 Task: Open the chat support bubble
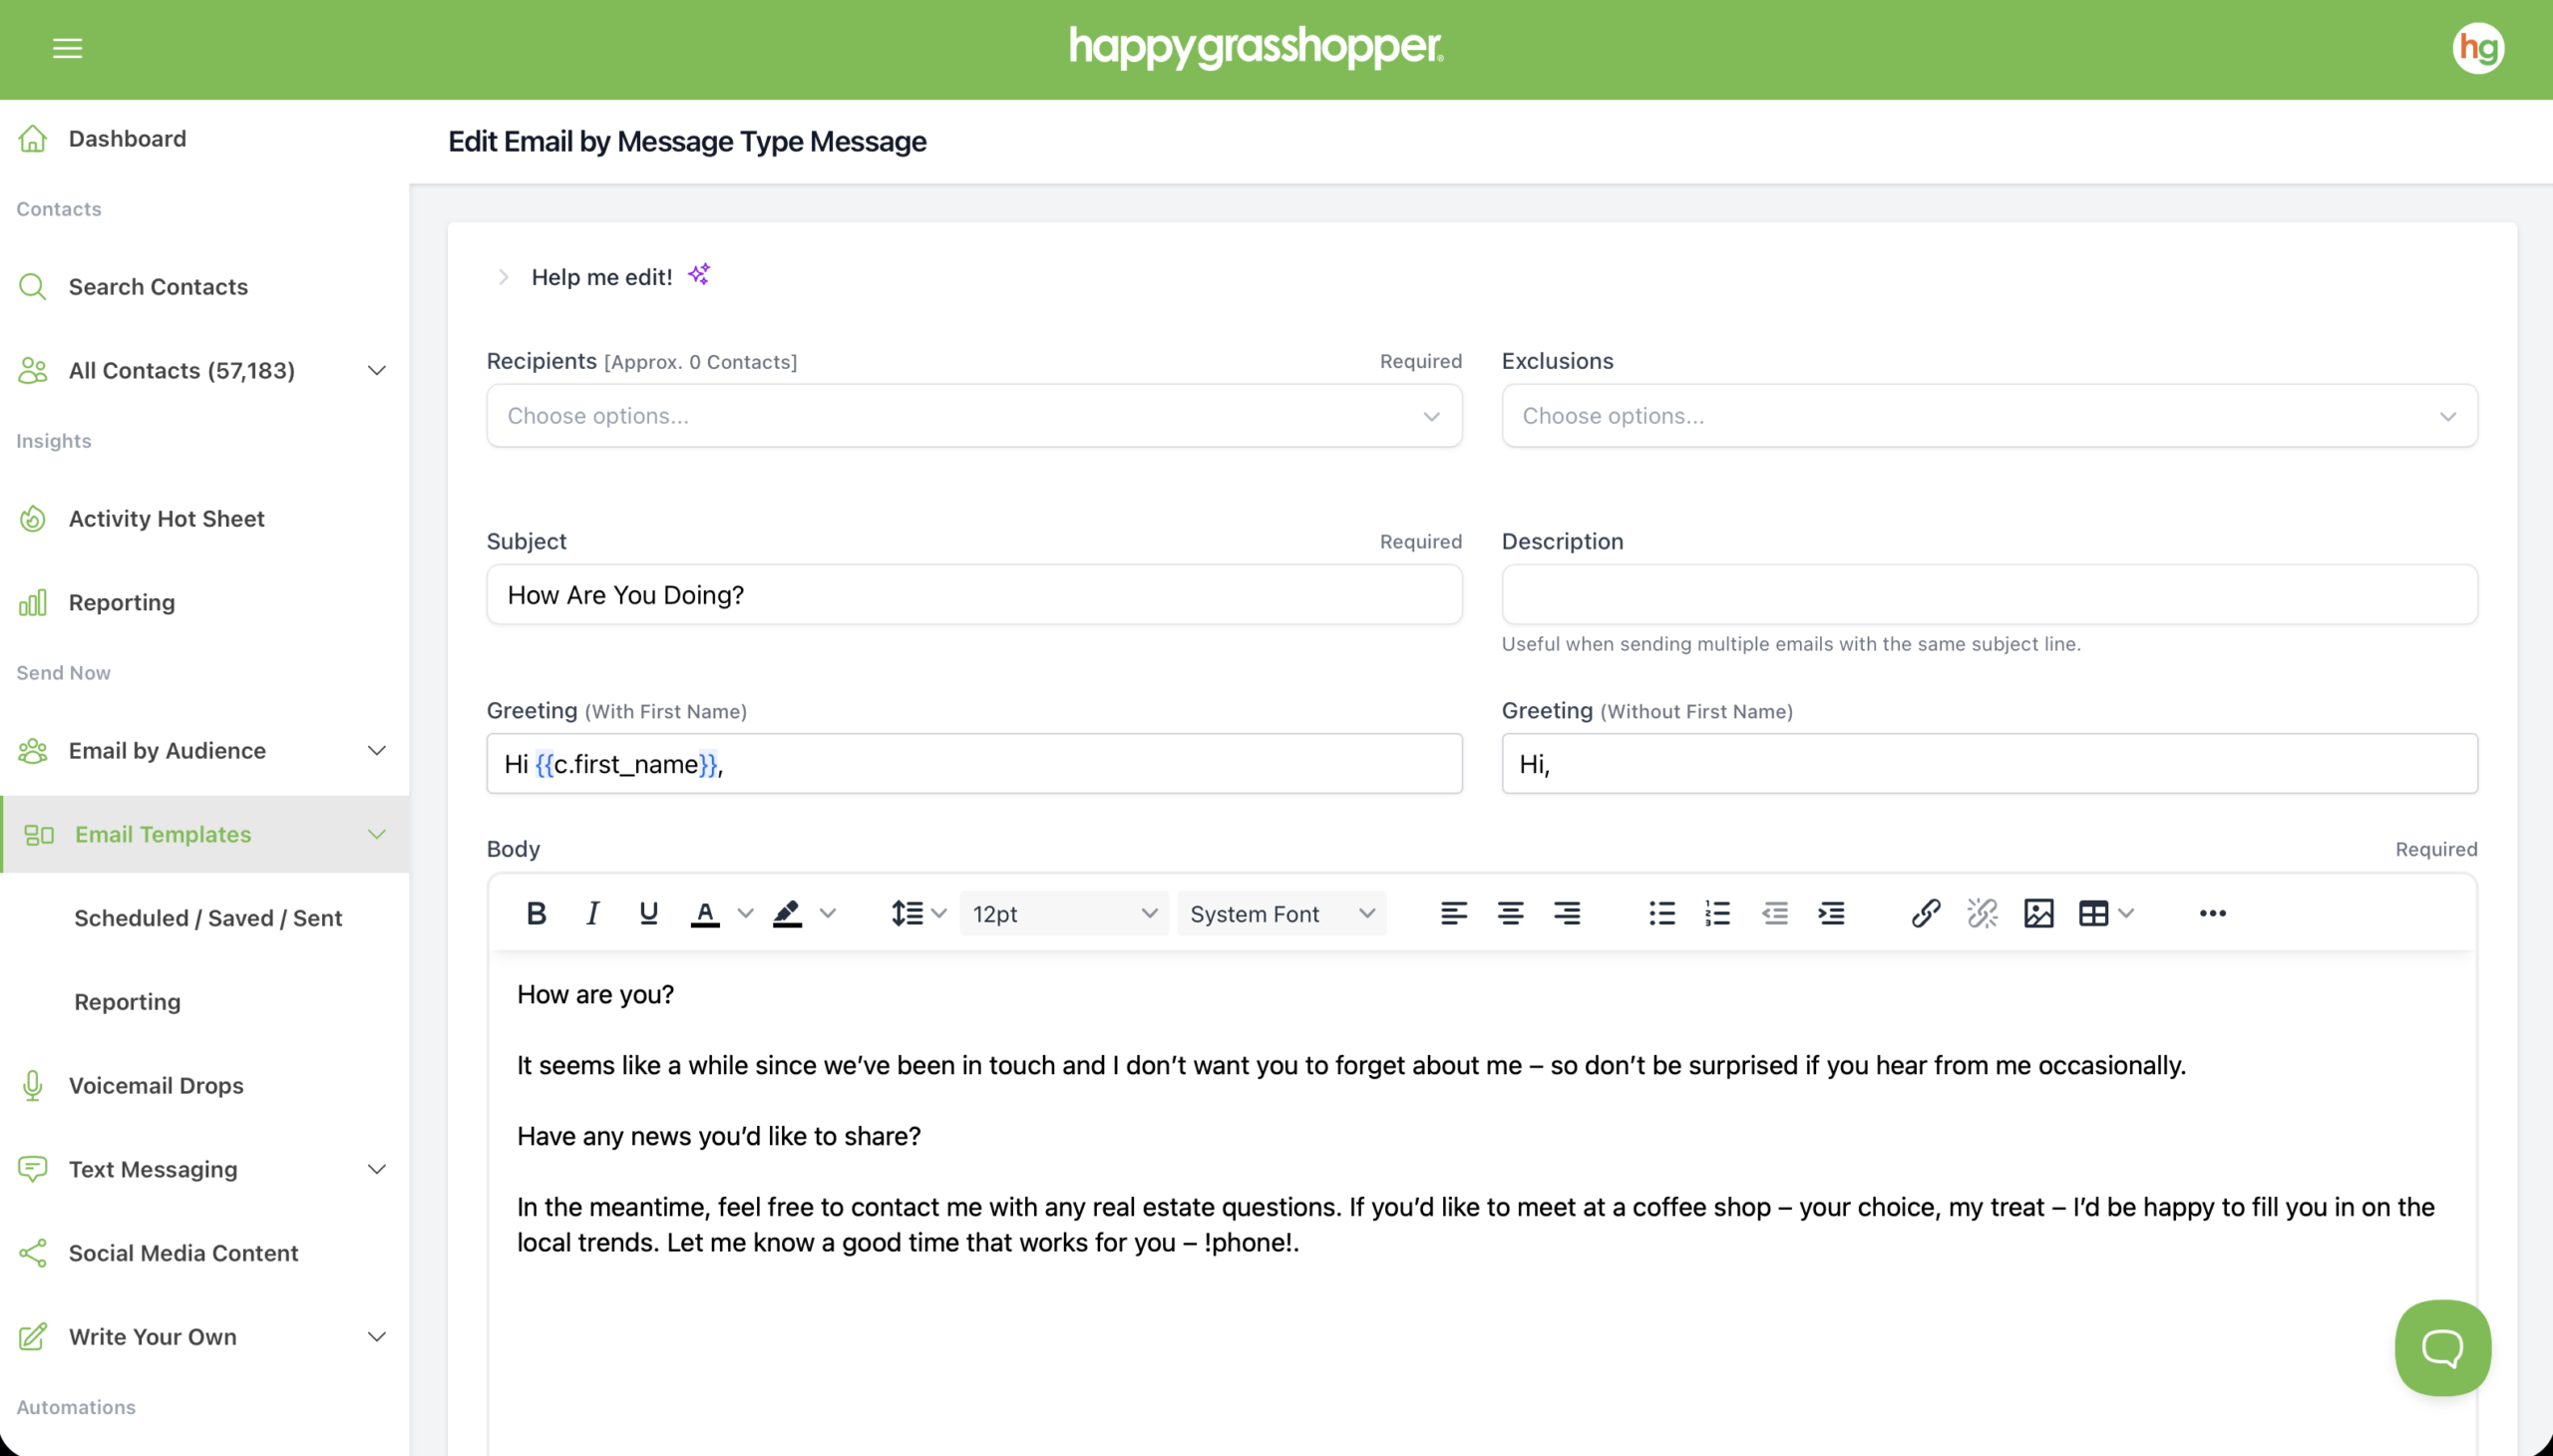pyautogui.click(x=2442, y=1348)
